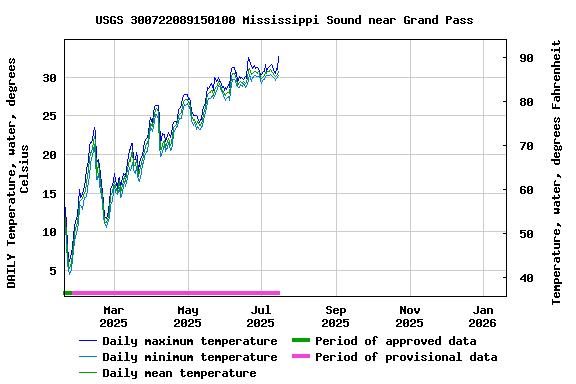Click the 25 tick on Celsius axis
The height and width of the screenshot is (384, 576).
(x=49, y=116)
